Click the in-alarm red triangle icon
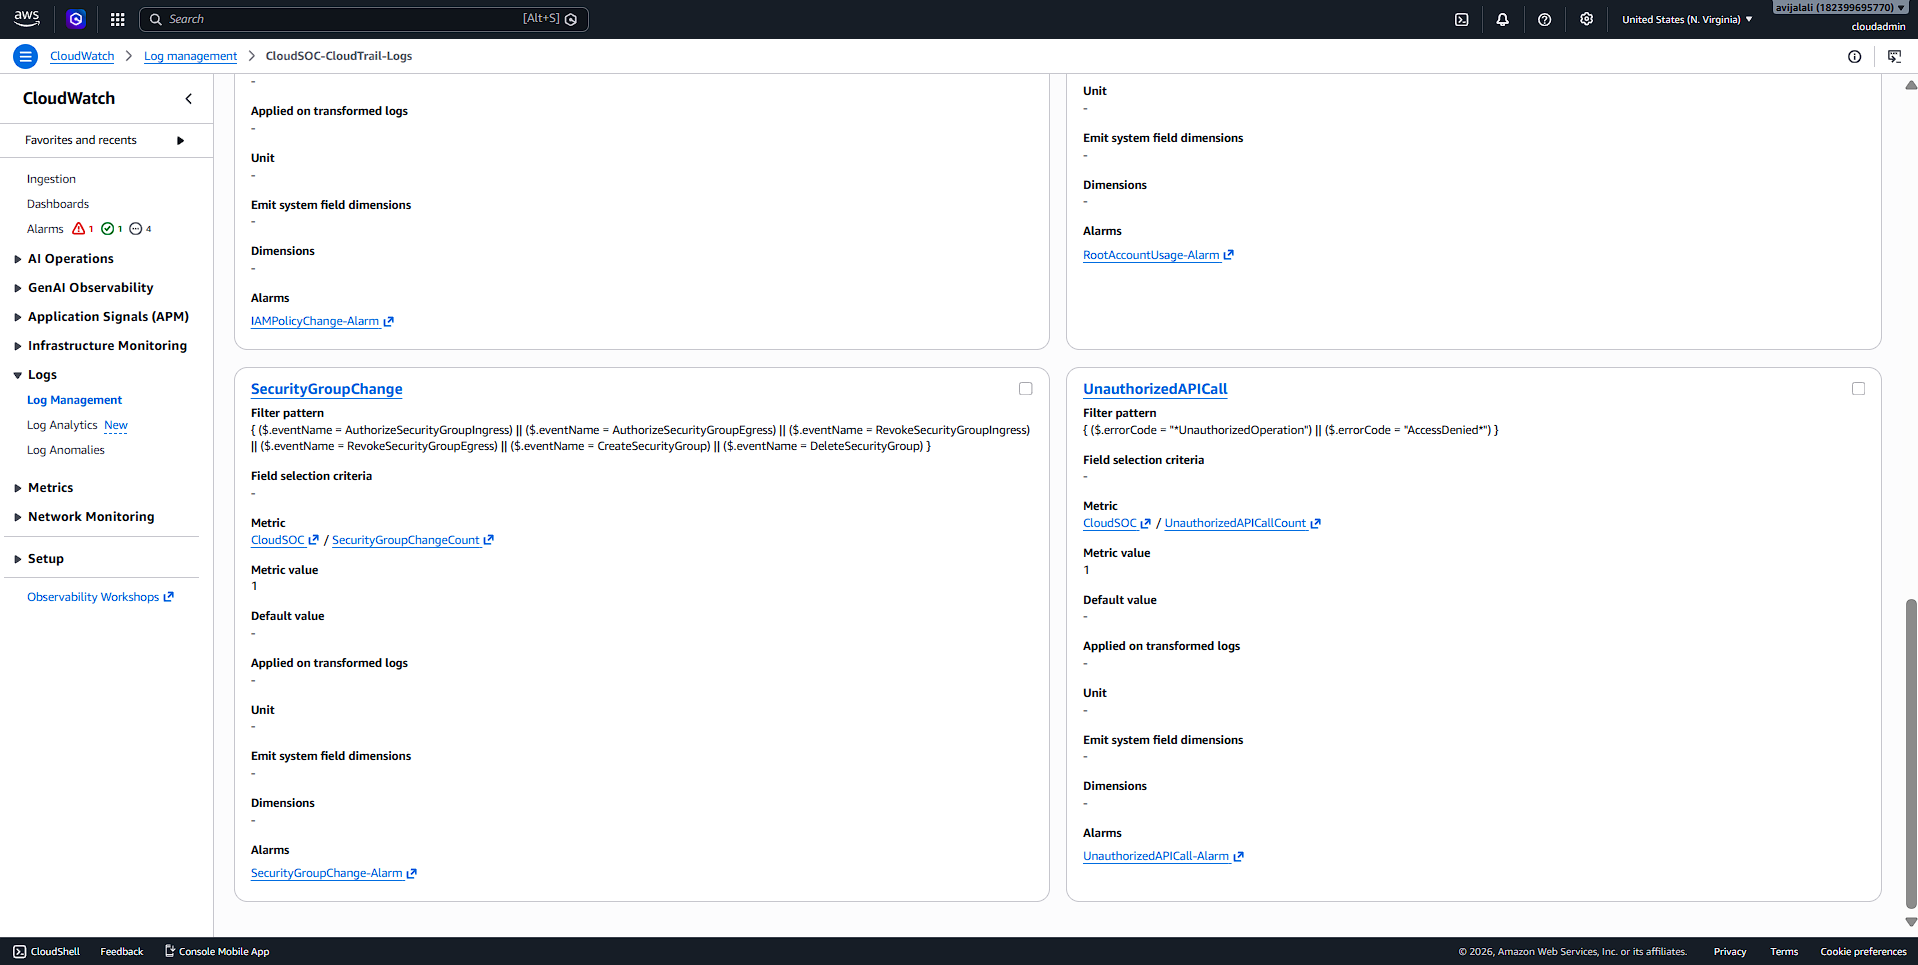 coord(78,229)
